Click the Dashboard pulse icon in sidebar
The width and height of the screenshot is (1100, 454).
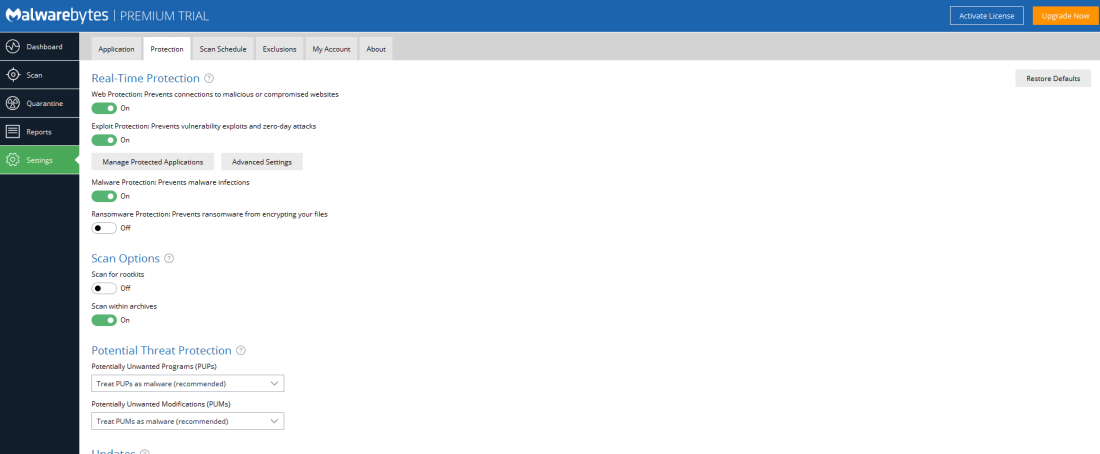[13, 47]
